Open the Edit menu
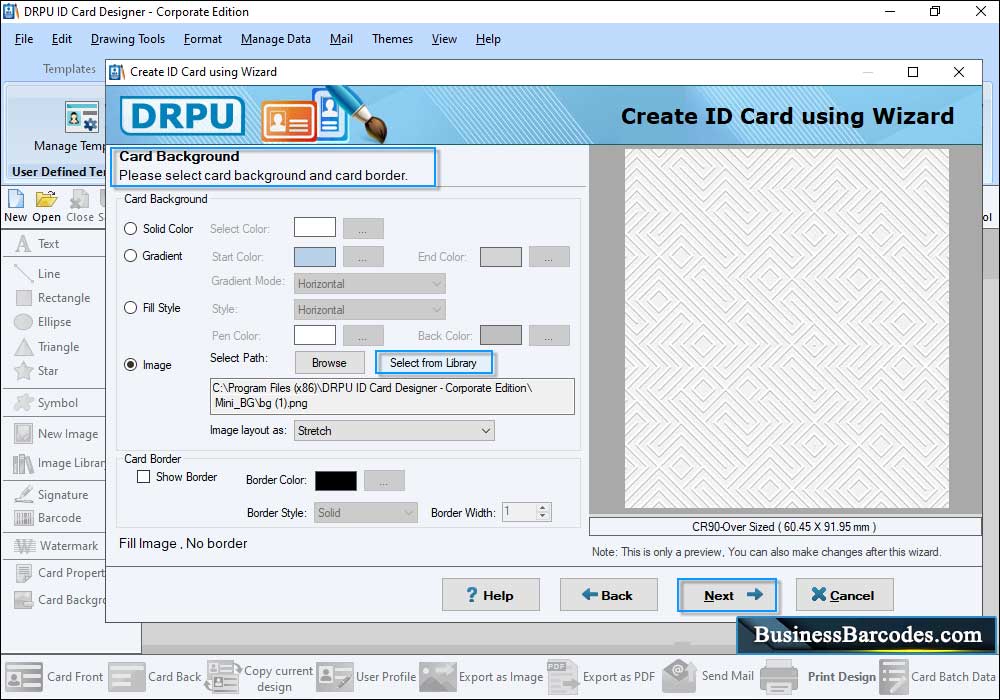 62,39
